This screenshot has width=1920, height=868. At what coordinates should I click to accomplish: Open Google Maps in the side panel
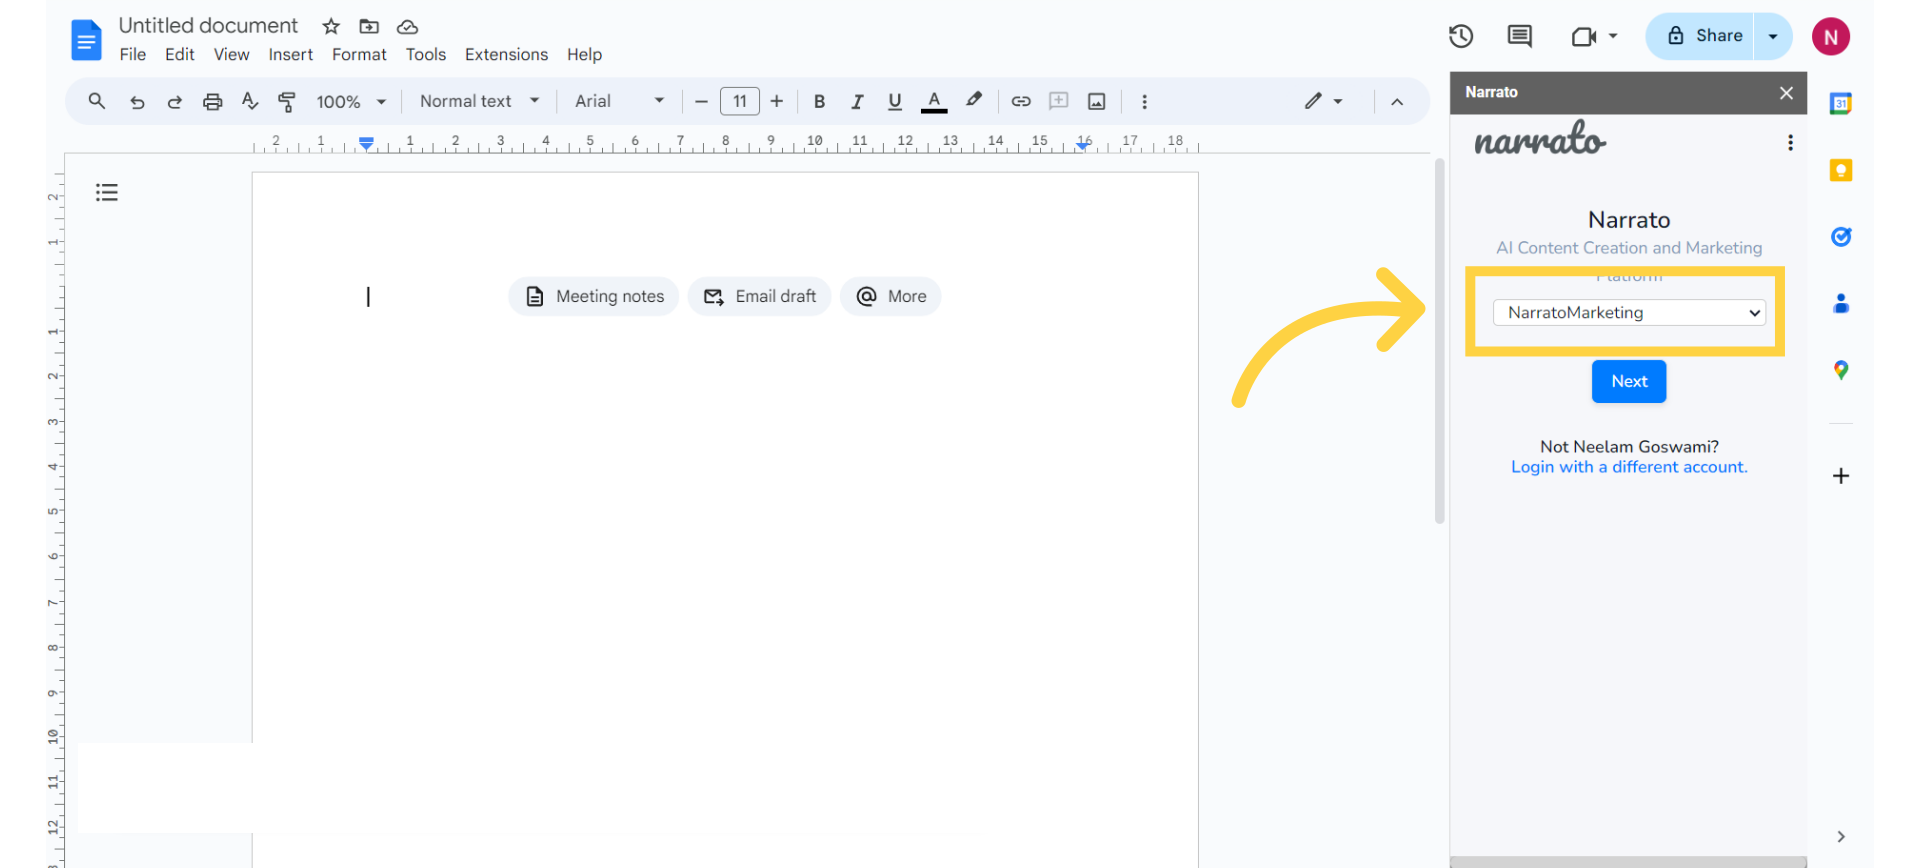click(x=1841, y=370)
